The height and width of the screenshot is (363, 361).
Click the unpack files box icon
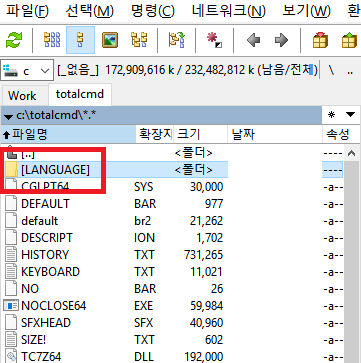tap(349, 40)
